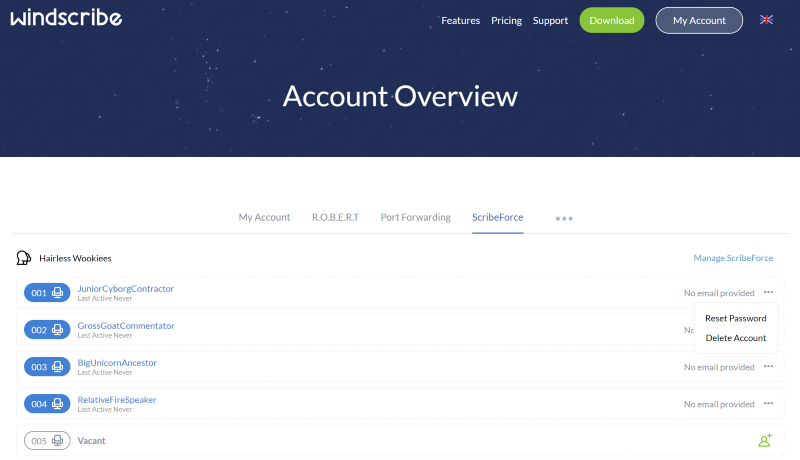Image resolution: width=800 pixels, height=460 pixels.
Task: Click the Vacant seat label
Action: (x=91, y=441)
